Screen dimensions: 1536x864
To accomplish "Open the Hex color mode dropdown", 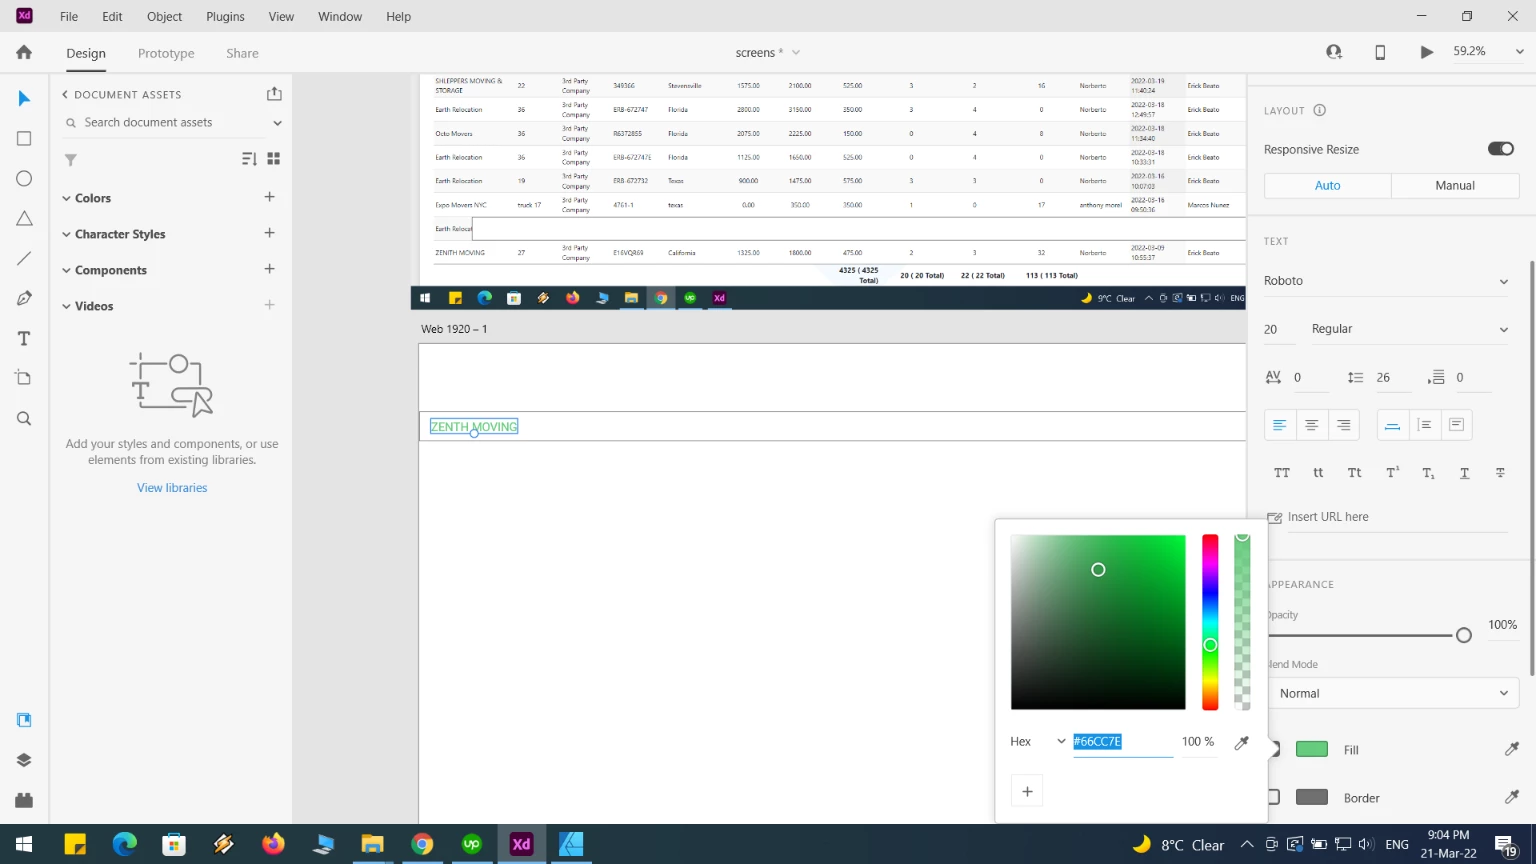I will (x=1038, y=741).
